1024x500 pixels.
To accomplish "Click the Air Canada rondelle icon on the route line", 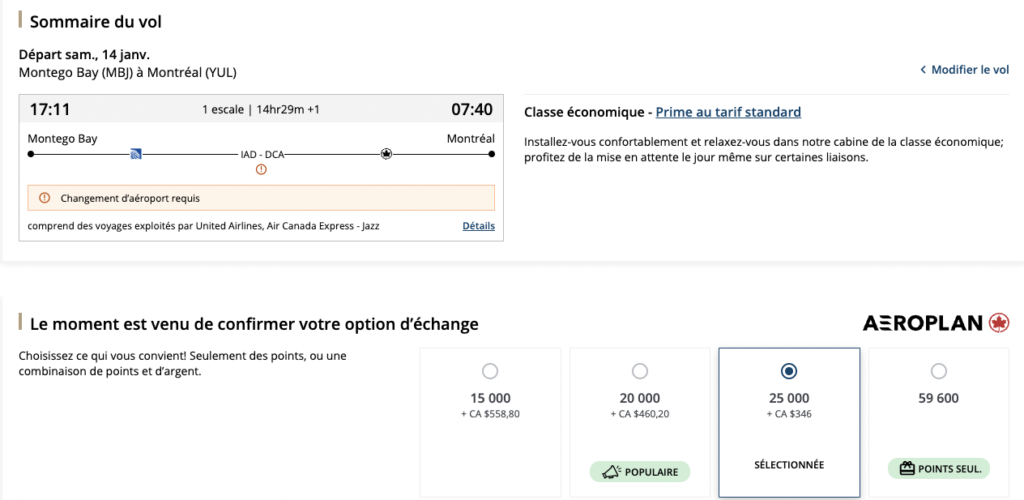I will click(x=385, y=154).
